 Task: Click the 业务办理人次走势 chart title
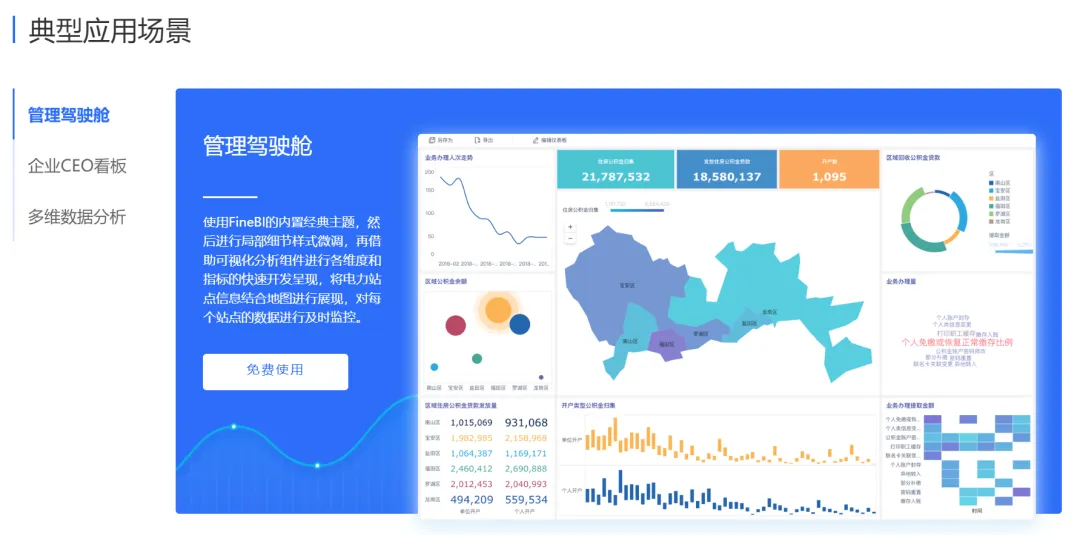coord(449,157)
